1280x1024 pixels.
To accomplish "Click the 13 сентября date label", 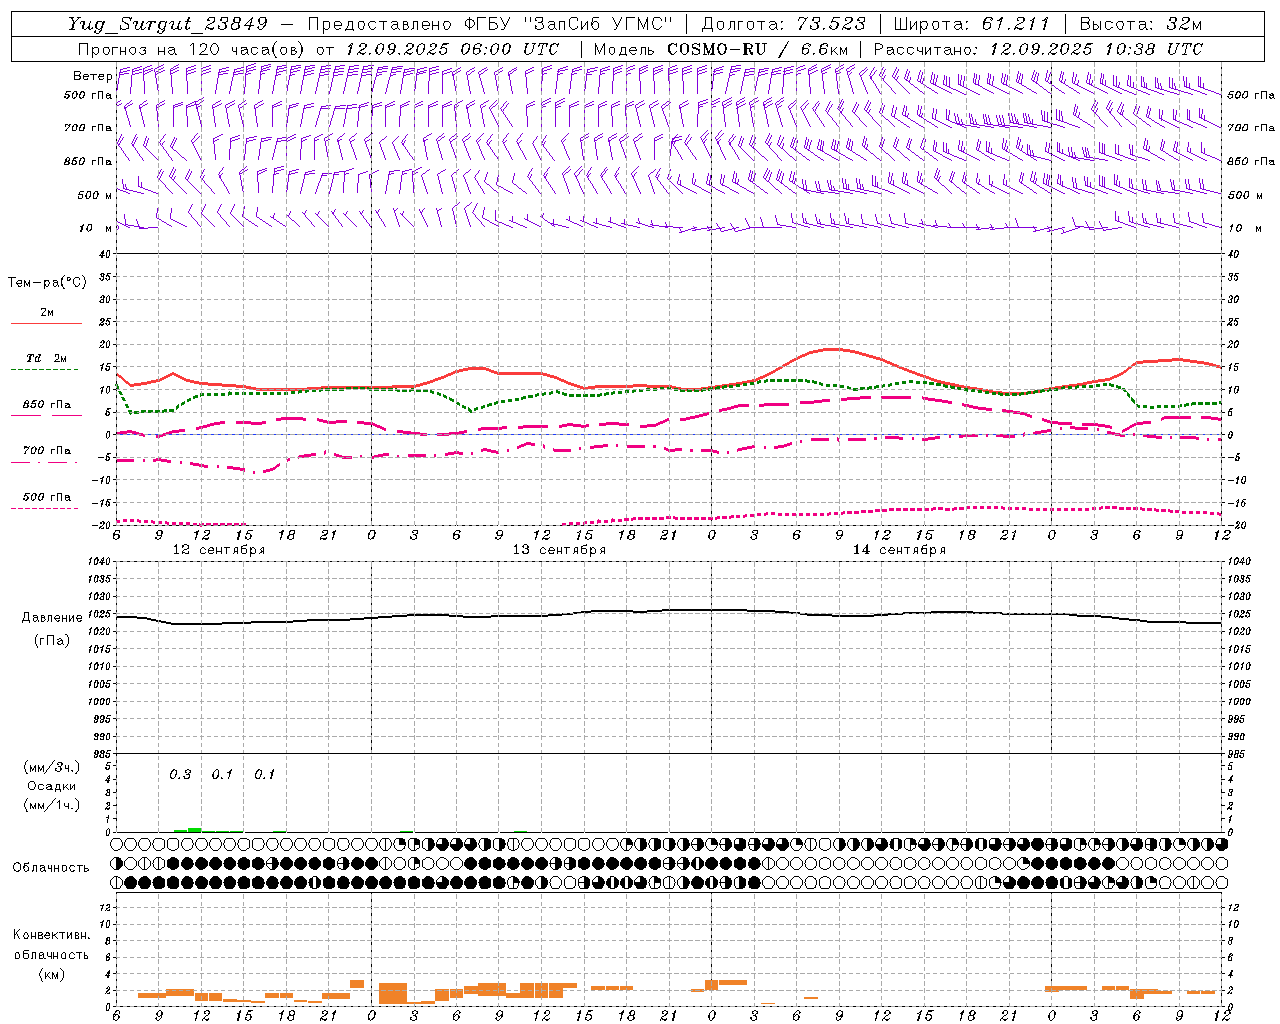I will click(559, 550).
